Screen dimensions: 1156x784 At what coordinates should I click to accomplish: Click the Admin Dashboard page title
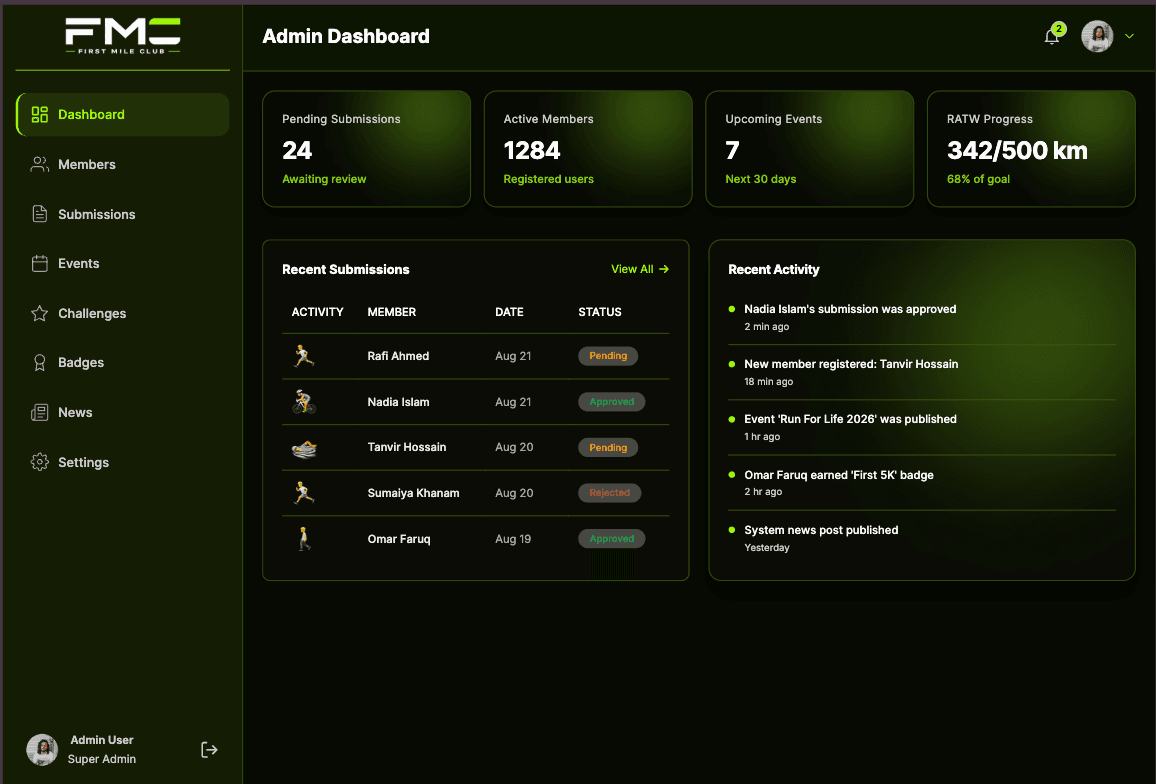pyautogui.click(x=346, y=36)
